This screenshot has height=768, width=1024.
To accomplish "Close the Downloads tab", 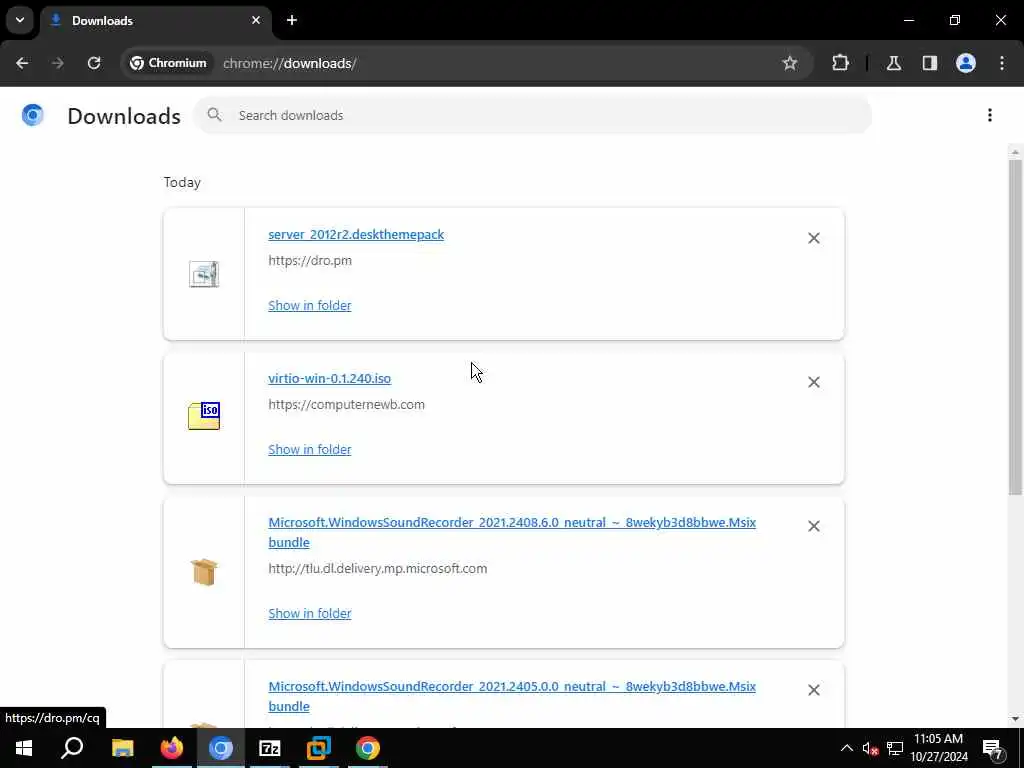I will click(x=256, y=20).
